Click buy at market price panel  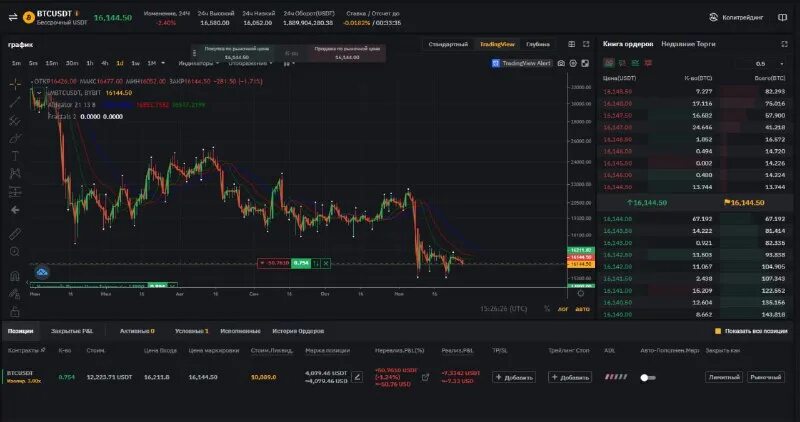point(236,53)
